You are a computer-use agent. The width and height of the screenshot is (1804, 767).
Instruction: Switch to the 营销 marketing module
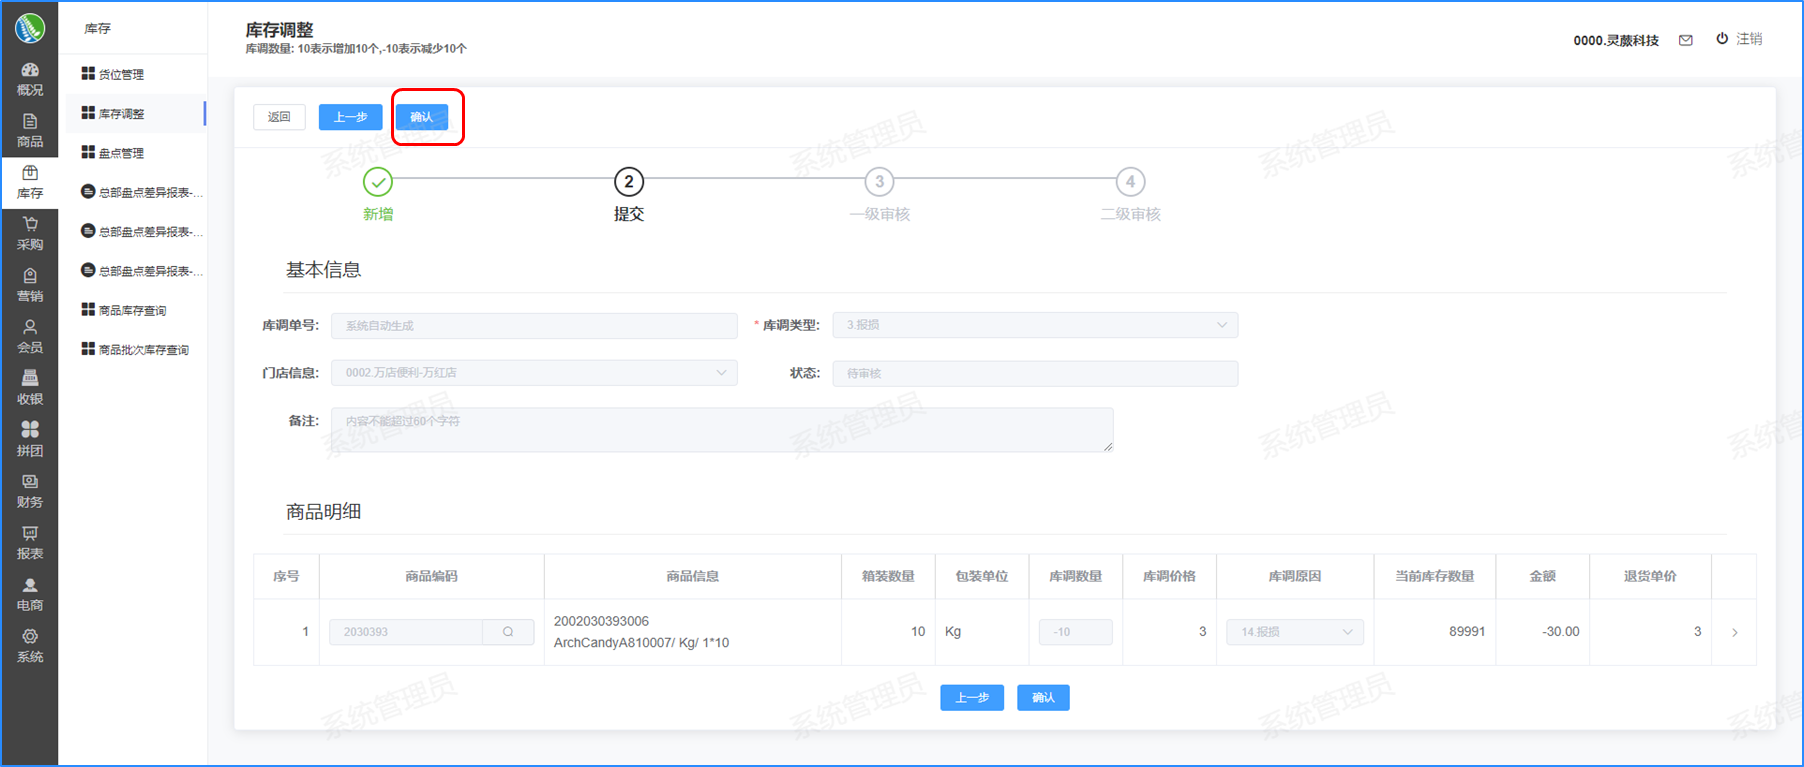(30, 285)
